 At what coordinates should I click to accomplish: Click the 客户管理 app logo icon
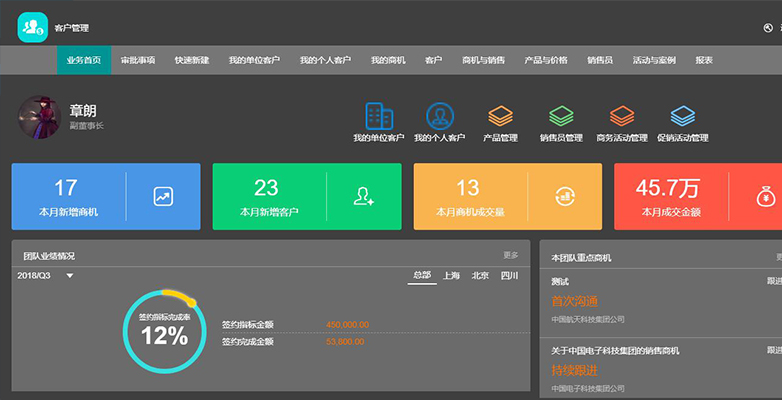pos(32,27)
